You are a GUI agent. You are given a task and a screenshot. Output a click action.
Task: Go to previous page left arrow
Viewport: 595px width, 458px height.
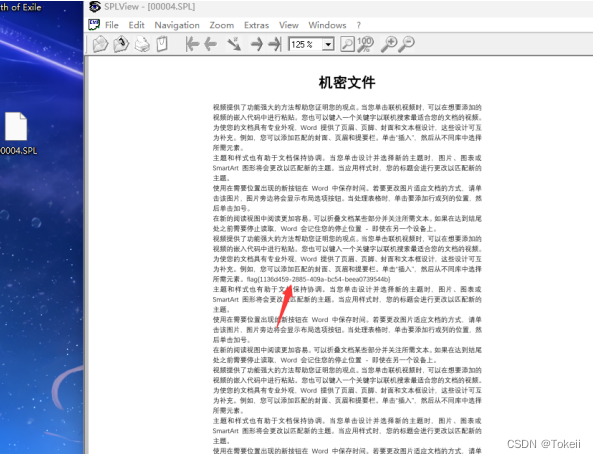(x=211, y=44)
